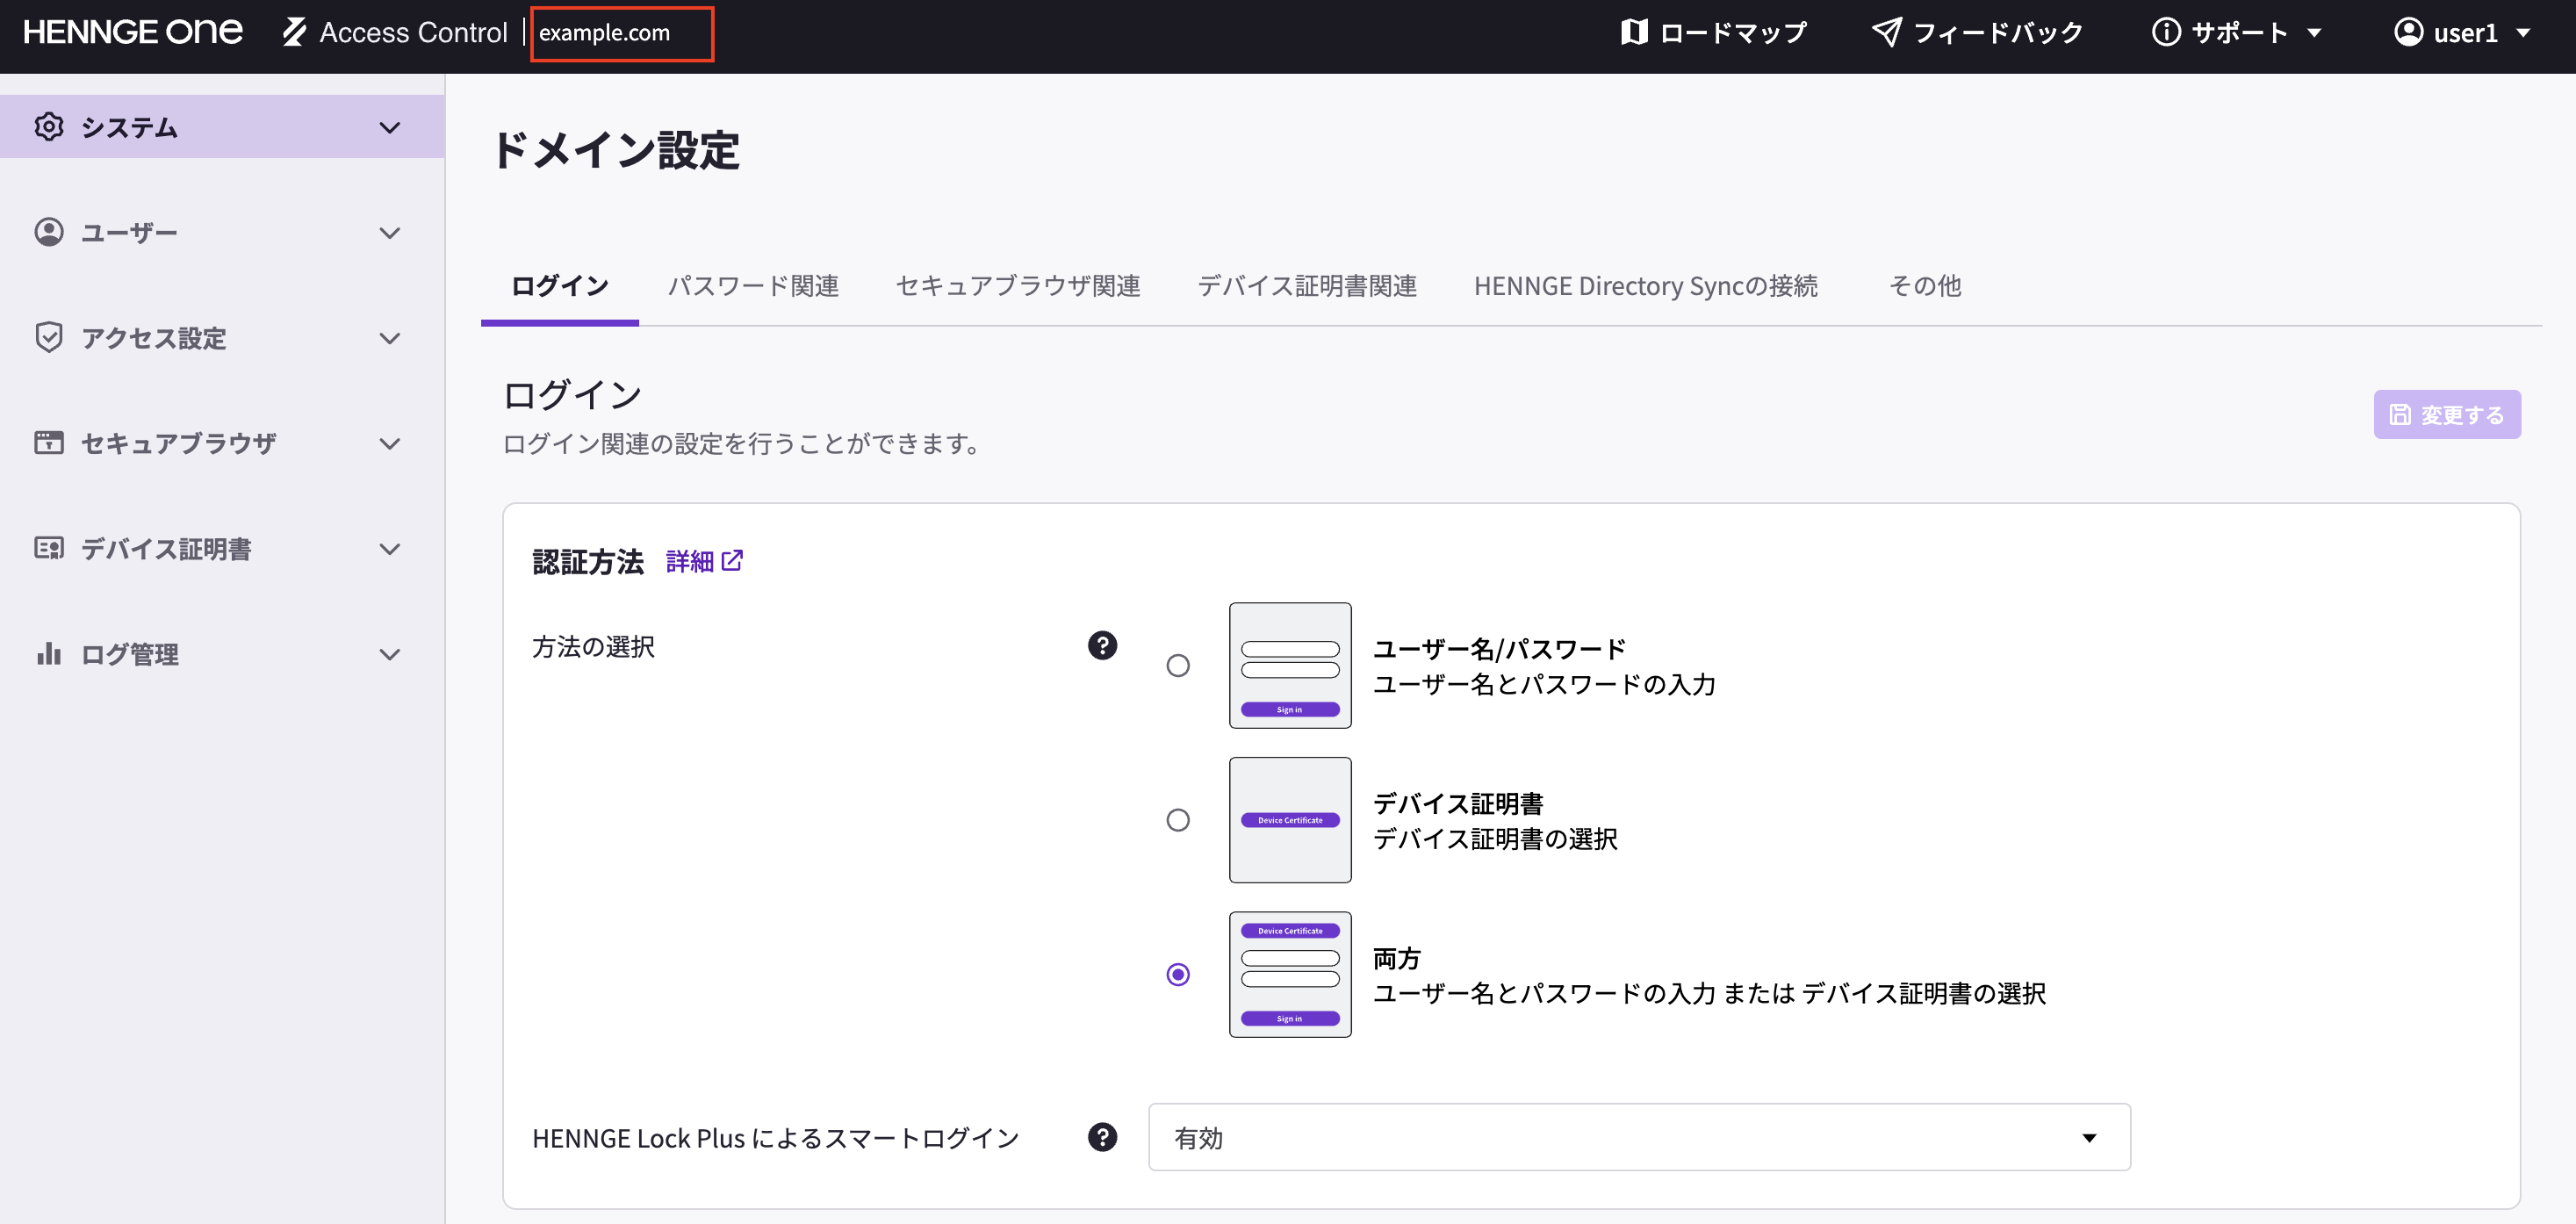
Task: Expand the ユーザー sidebar chevron
Action: point(390,233)
